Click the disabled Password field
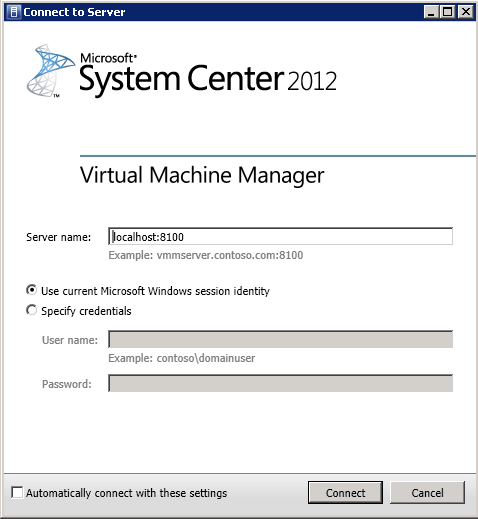This screenshot has width=478, height=519. click(280, 383)
